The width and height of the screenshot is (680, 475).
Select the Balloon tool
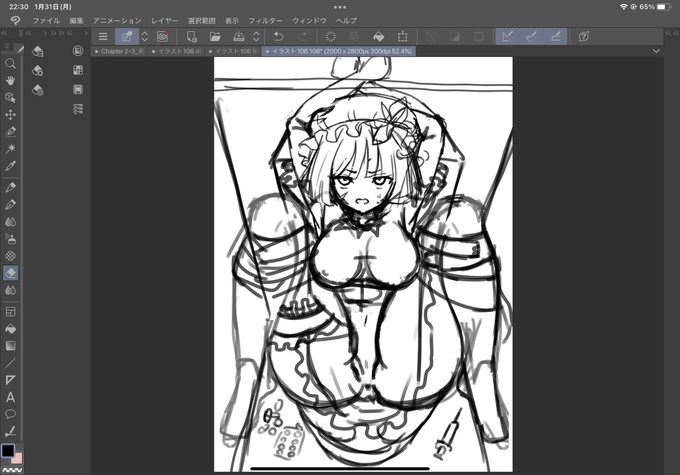click(10, 414)
